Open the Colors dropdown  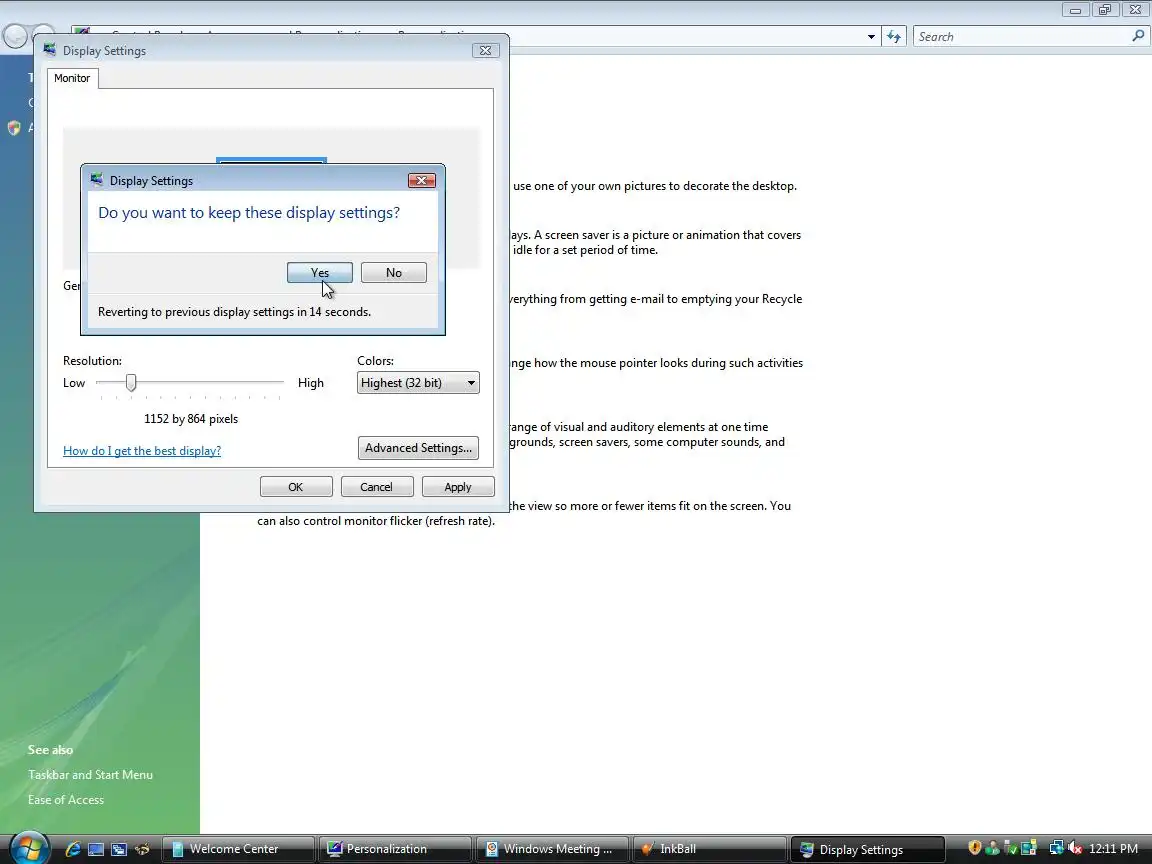pos(418,383)
